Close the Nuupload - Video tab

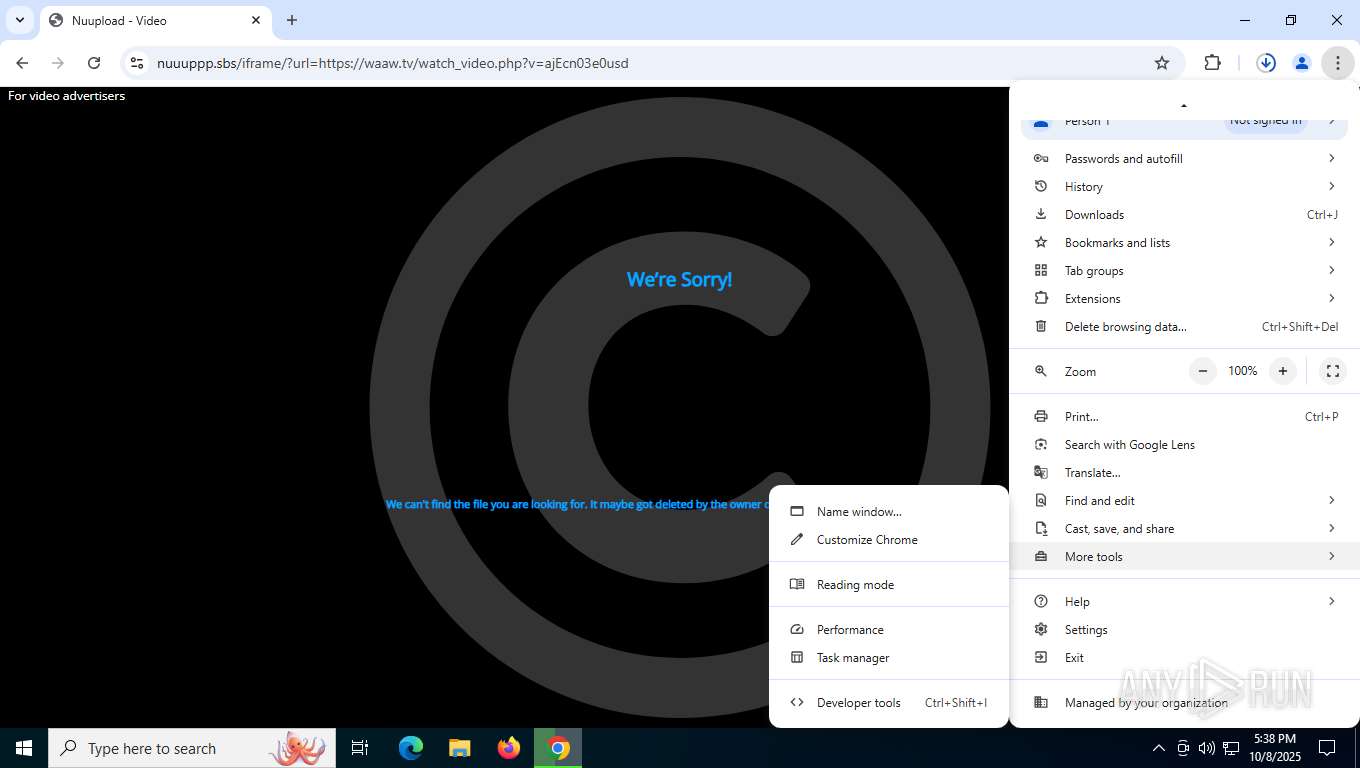click(x=256, y=20)
